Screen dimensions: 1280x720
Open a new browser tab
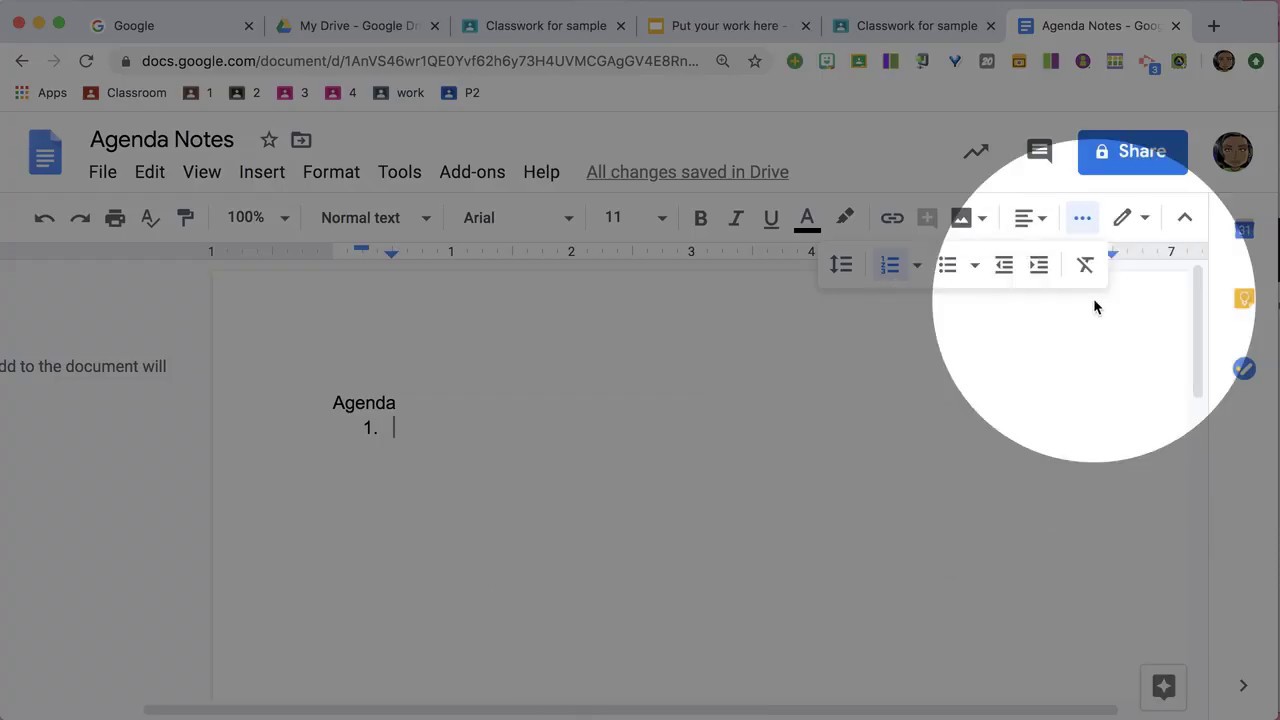[x=1214, y=26]
